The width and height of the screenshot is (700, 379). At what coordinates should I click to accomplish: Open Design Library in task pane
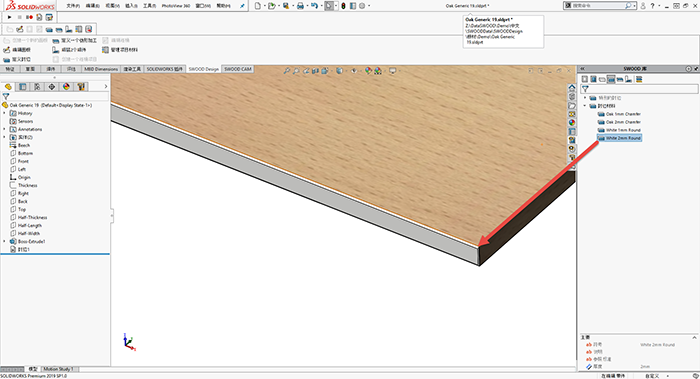tap(572, 97)
